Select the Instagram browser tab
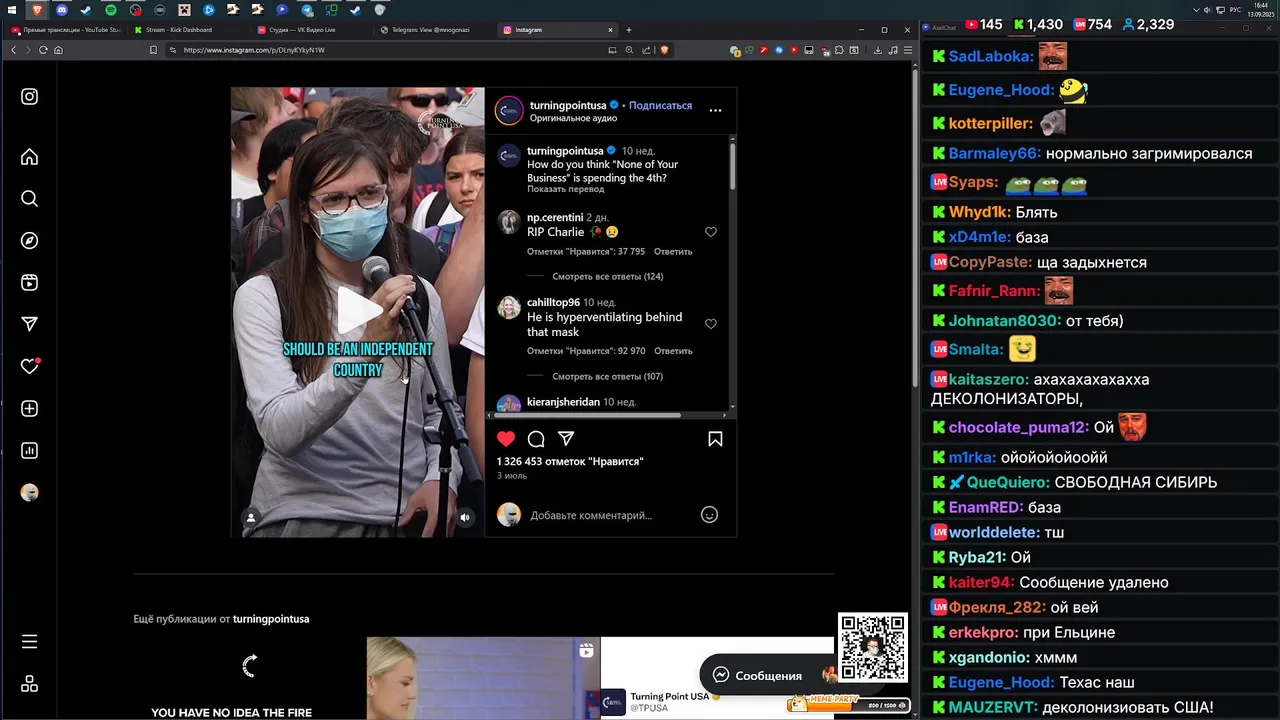 (558, 30)
